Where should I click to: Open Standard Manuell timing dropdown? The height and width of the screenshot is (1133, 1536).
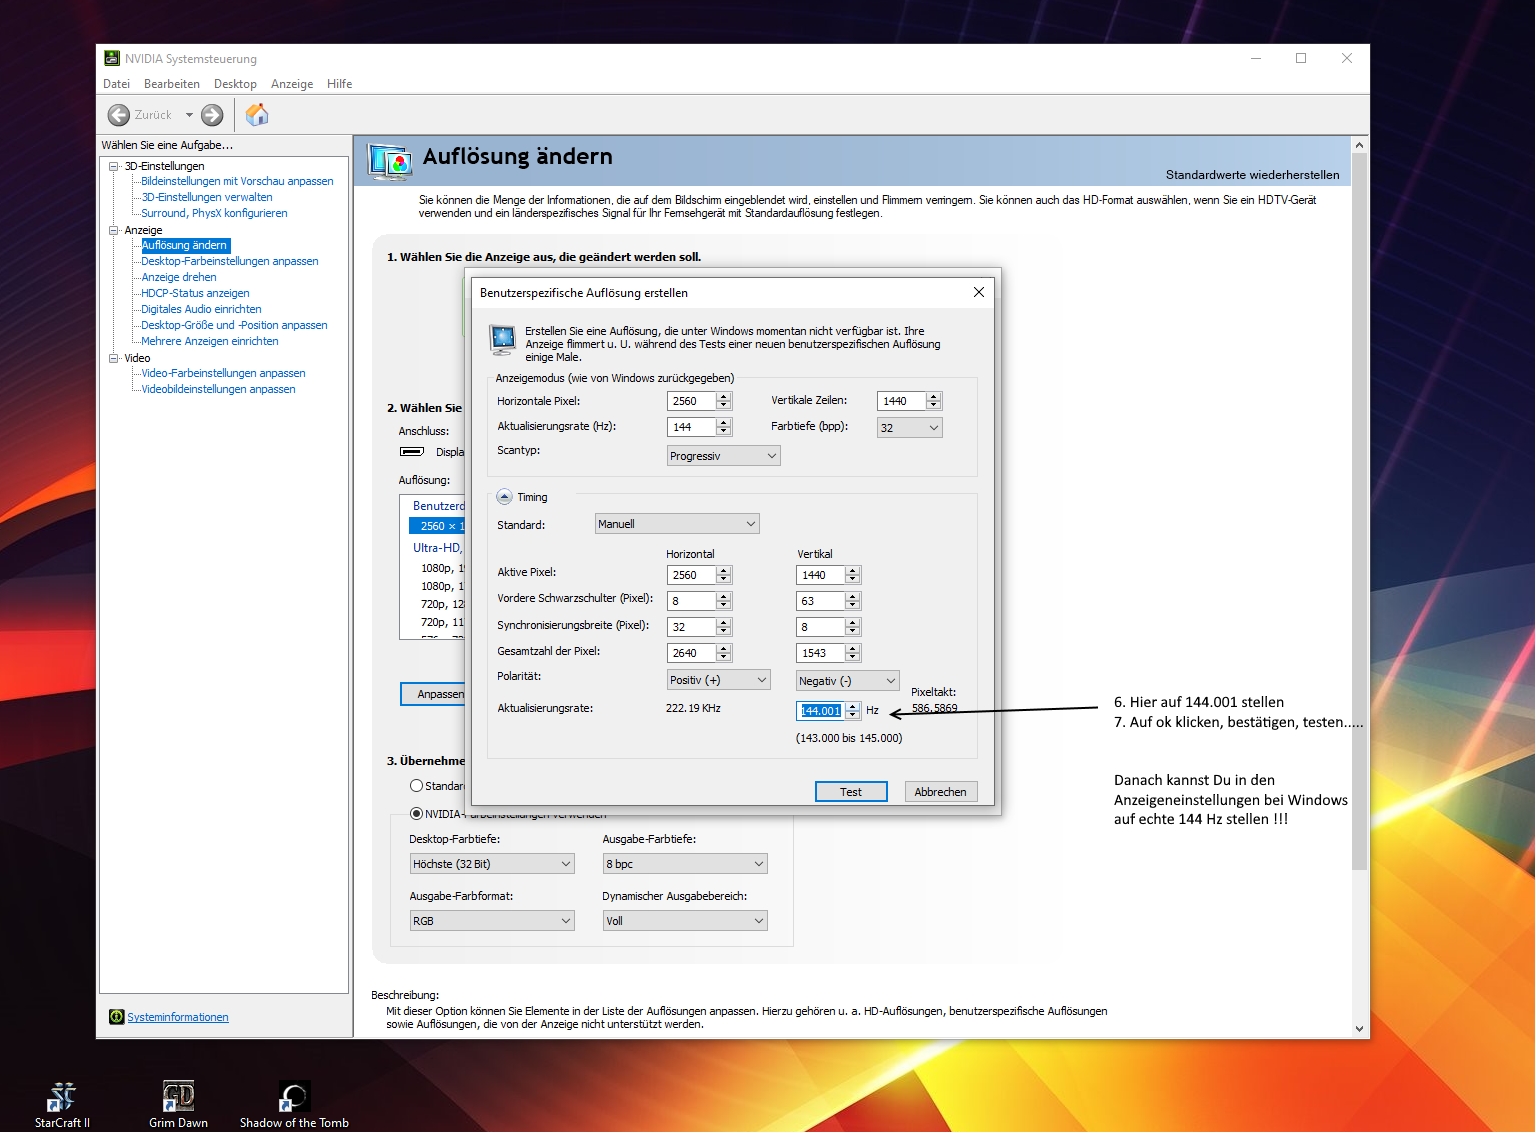677,524
